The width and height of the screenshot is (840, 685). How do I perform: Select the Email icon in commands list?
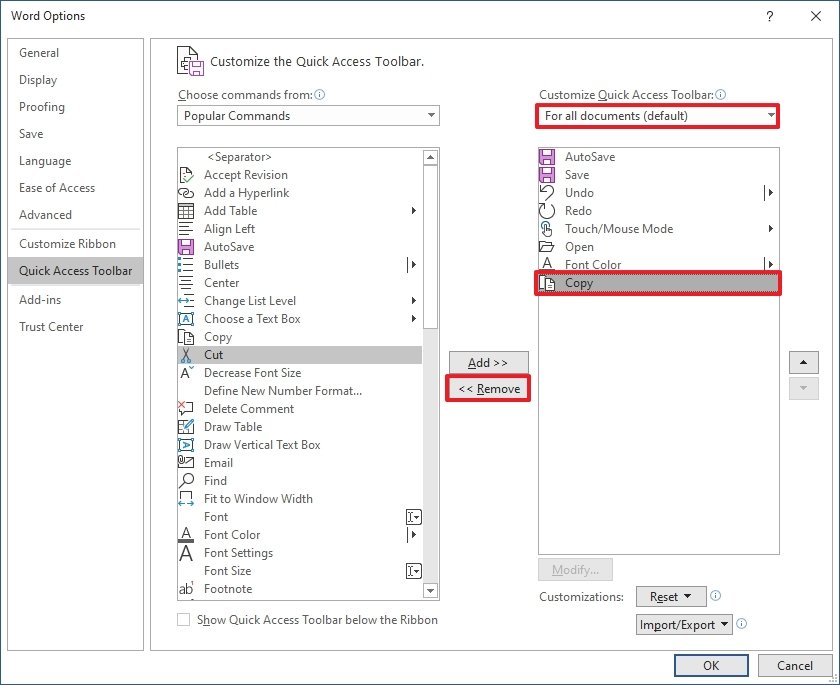186,461
